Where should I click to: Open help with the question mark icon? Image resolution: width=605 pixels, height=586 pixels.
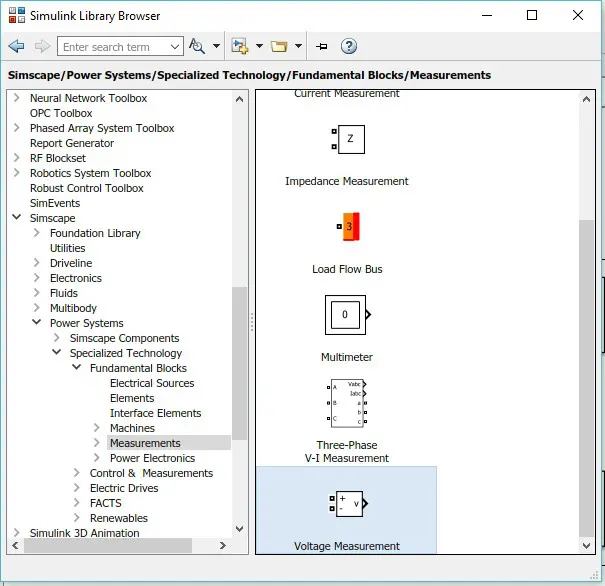(349, 46)
